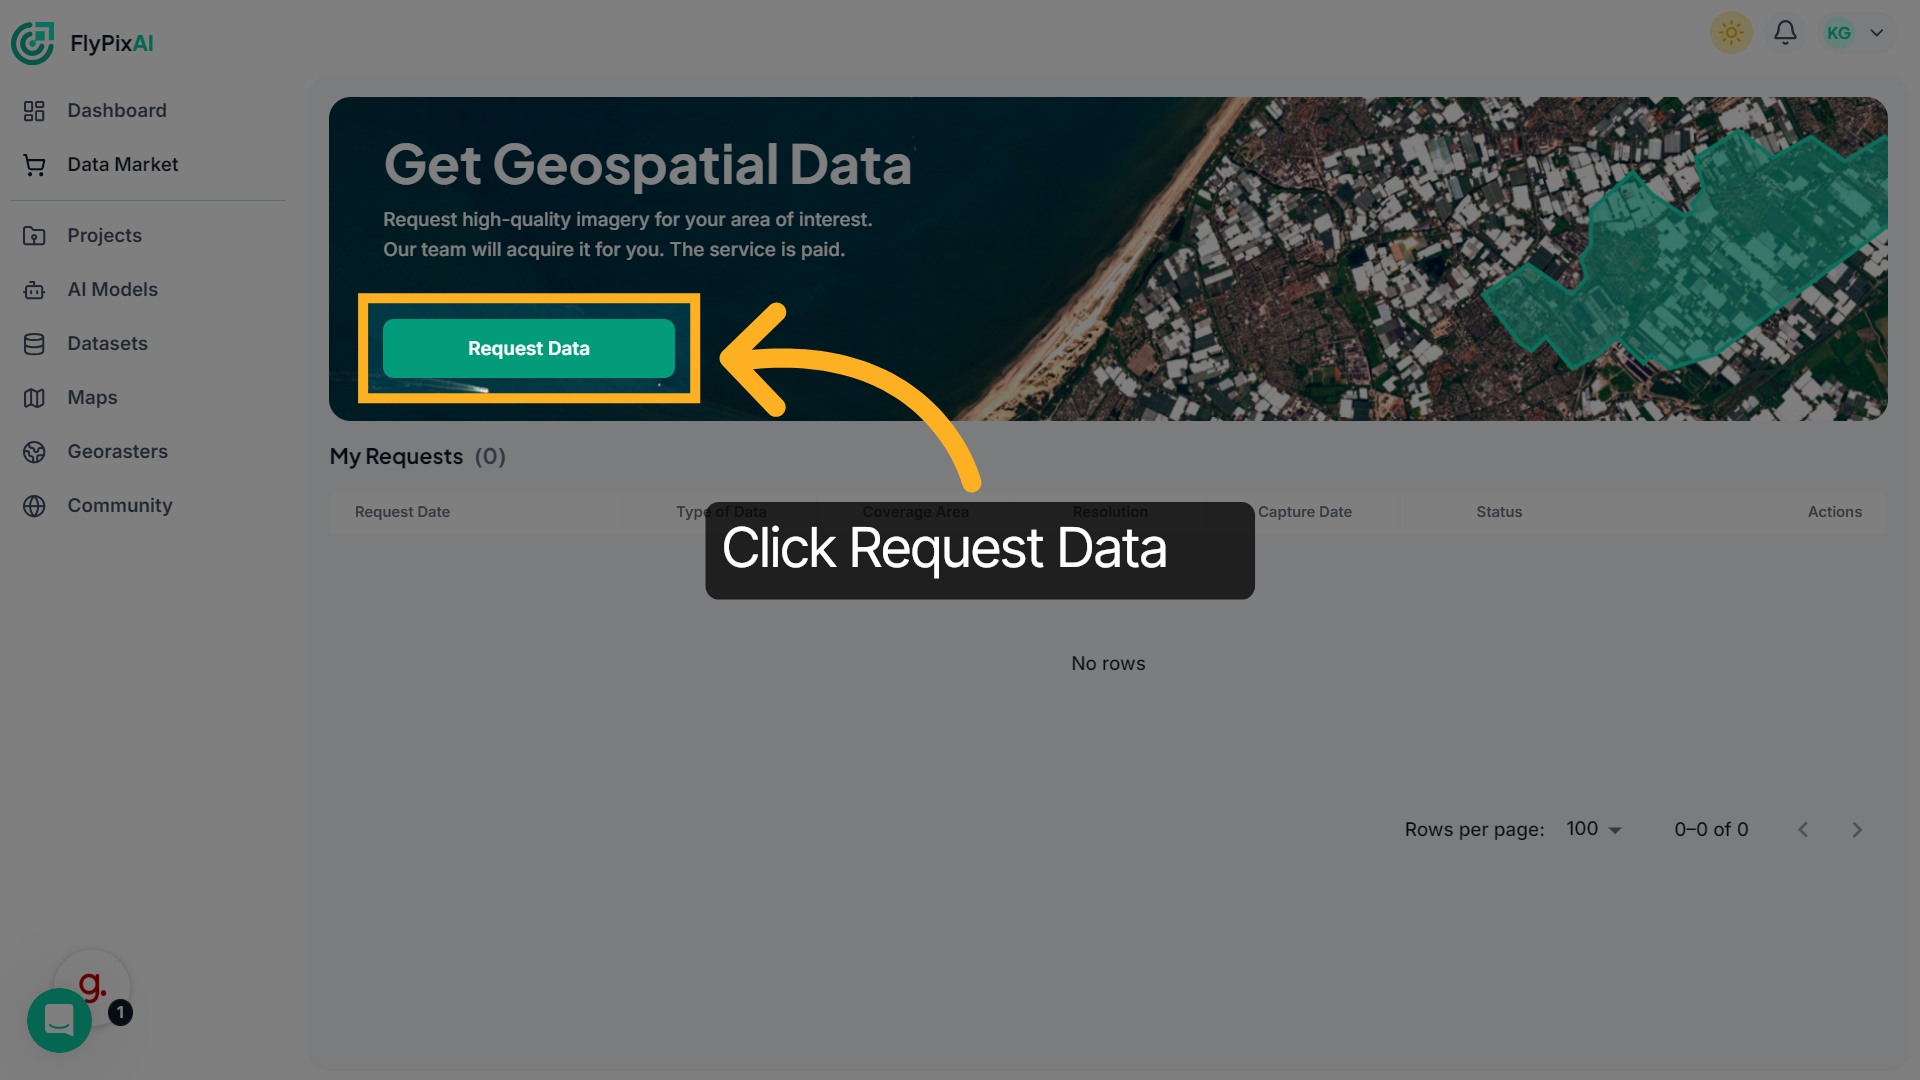Sort by Request Date column
Screen dimensions: 1920x1080
click(403, 512)
